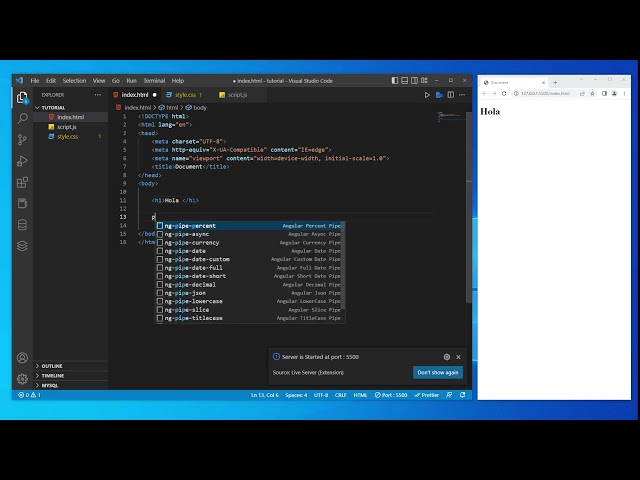Click Prettier in status bar

427,395
